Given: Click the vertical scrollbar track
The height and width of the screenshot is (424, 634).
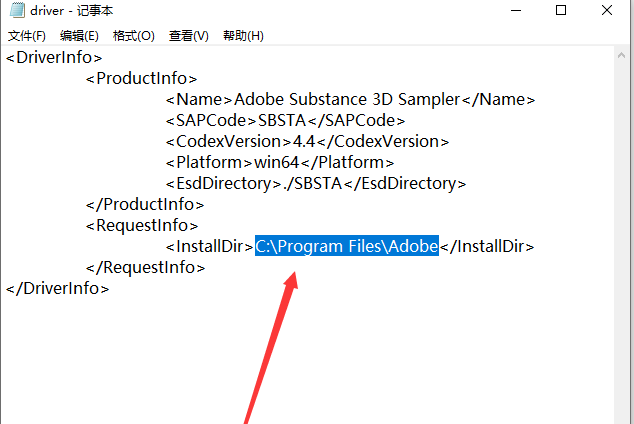Looking at the screenshot, I should click(621, 243).
